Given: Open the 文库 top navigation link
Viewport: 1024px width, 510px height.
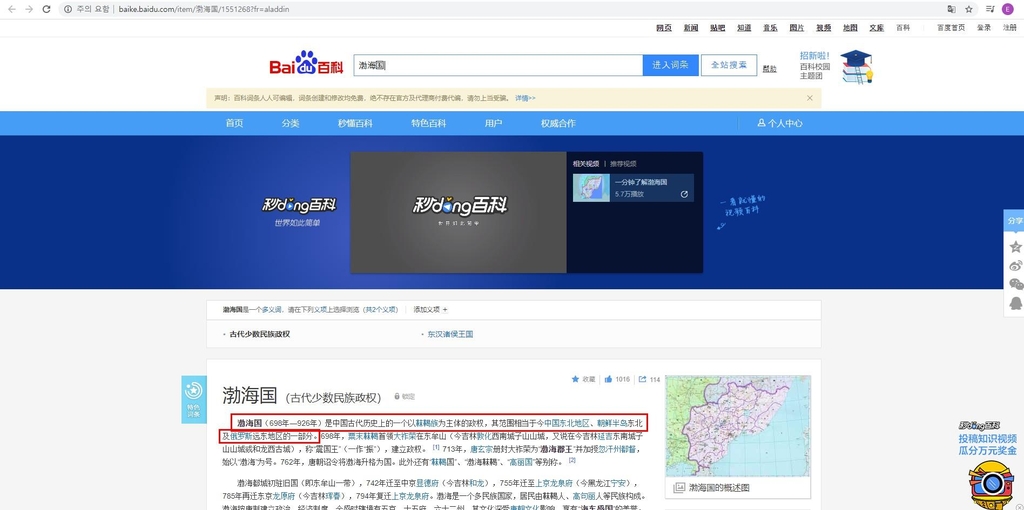Looking at the screenshot, I should click(876, 27).
